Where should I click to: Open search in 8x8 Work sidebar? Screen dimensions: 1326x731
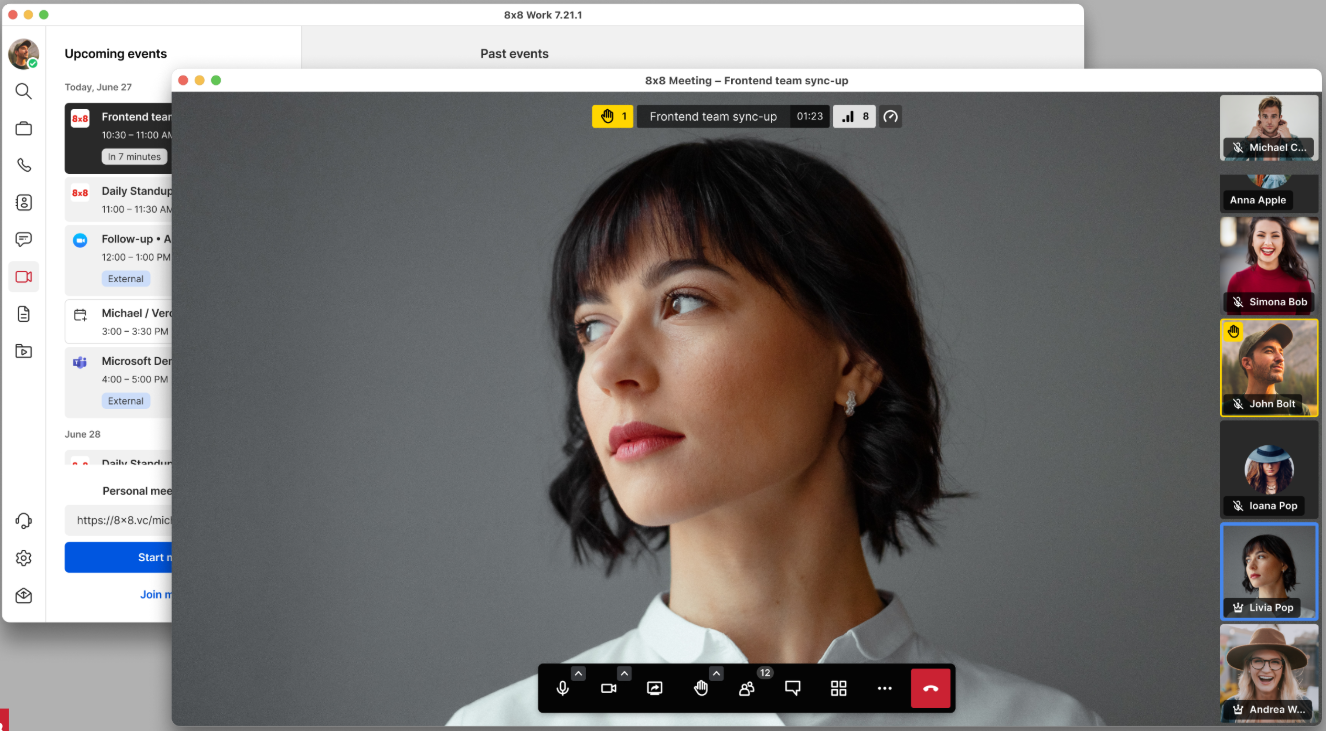(x=24, y=91)
